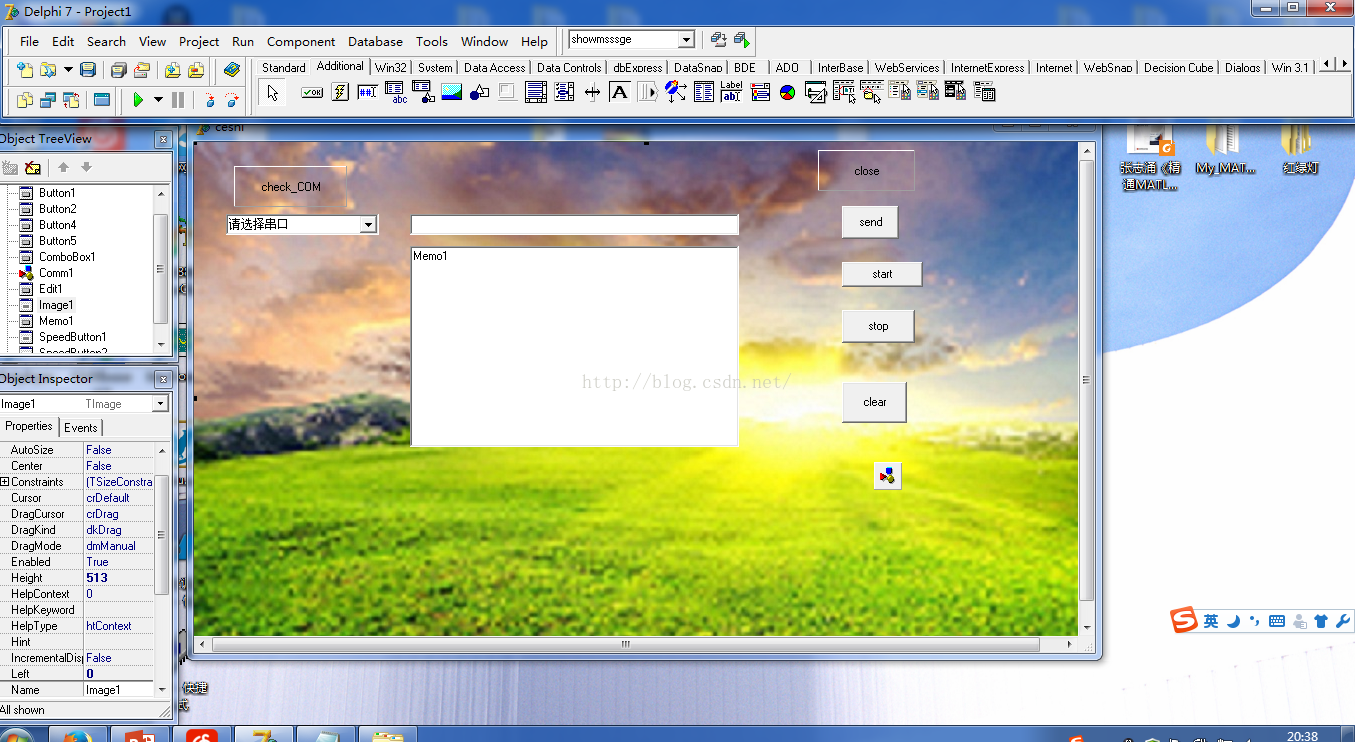Pick the StaticText component icon

pos(619,93)
